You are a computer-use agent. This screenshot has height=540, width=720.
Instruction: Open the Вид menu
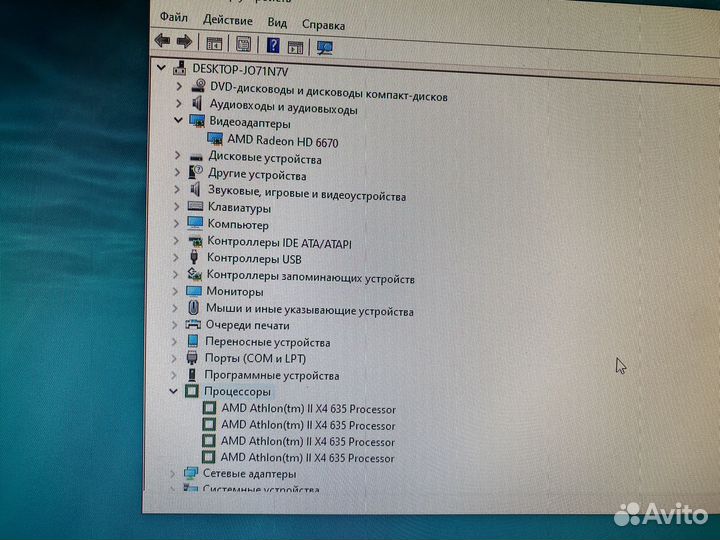(277, 22)
